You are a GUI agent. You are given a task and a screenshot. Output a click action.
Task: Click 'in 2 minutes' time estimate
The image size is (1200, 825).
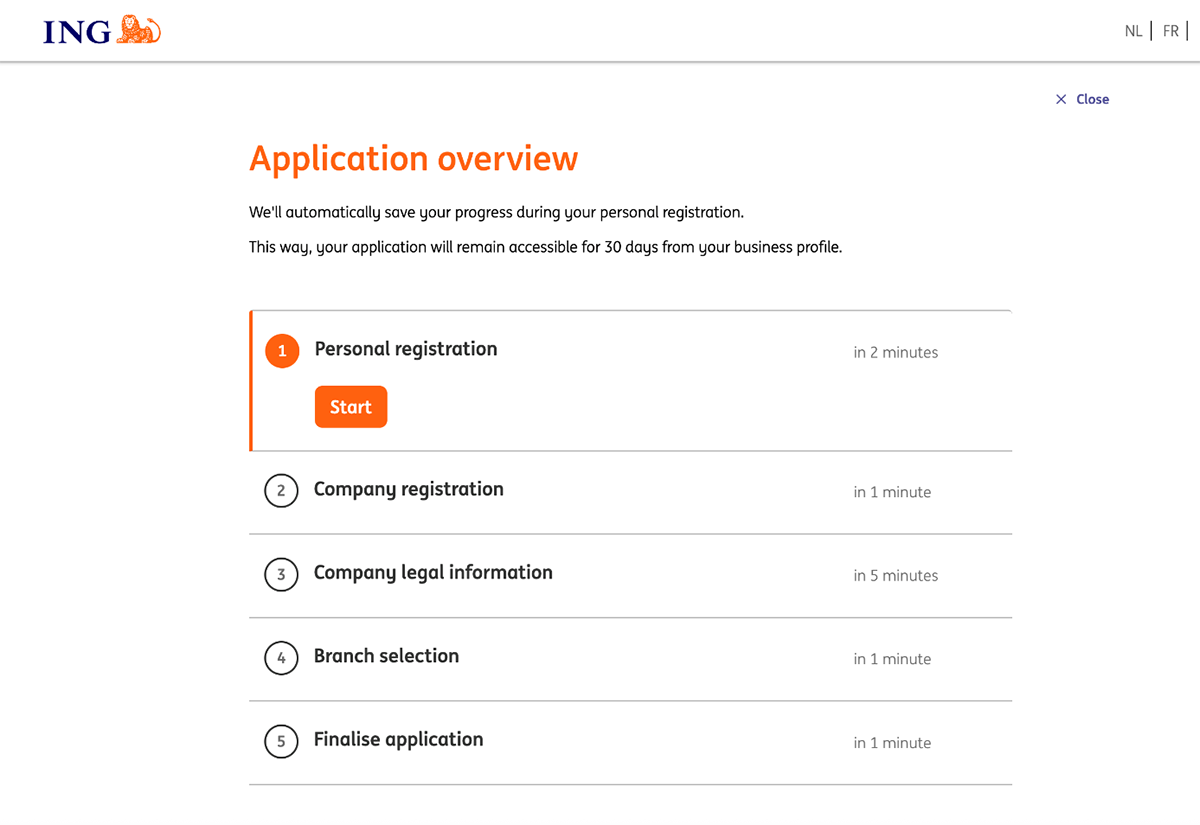(x=895, y=352)
